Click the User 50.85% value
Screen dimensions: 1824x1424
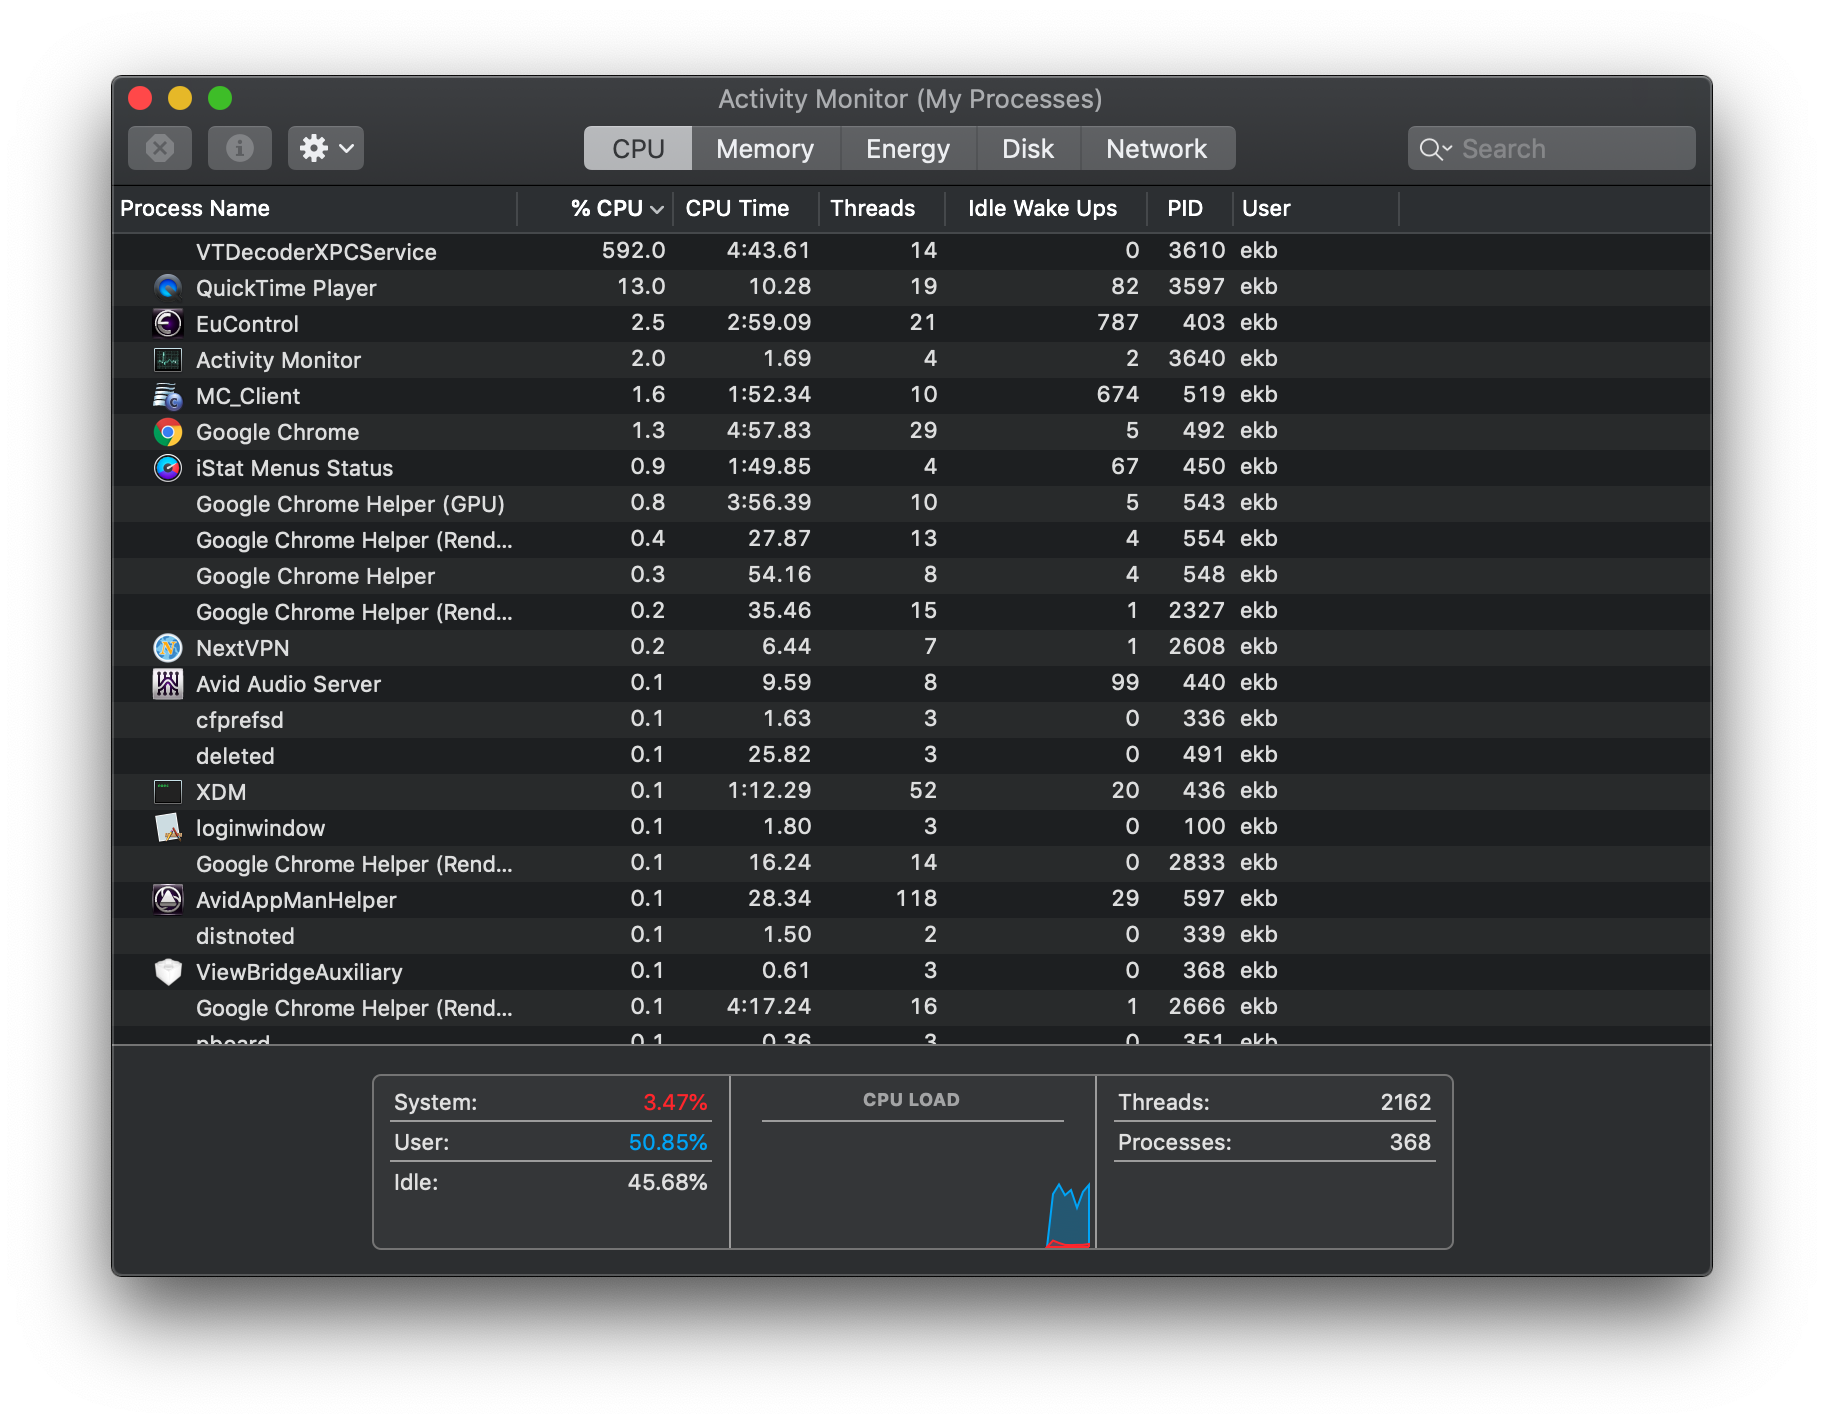pos(668,1142)
